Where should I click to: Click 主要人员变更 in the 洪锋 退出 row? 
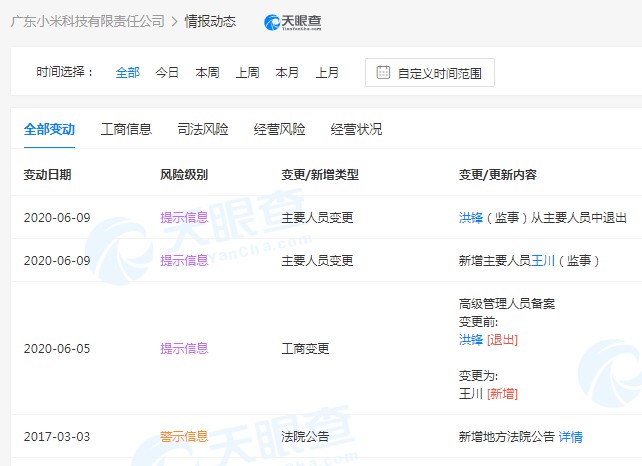click(317, 217)
